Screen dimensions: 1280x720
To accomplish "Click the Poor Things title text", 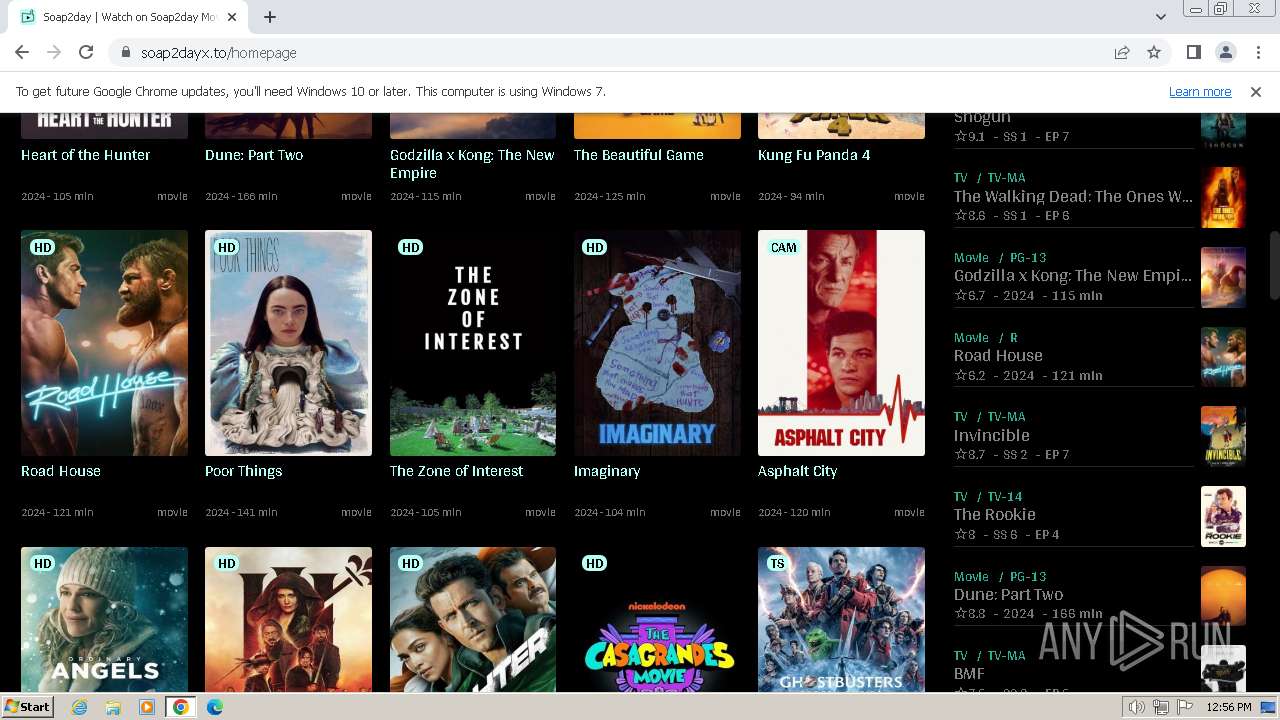I will pyautogui.click(x=244, y=471).
